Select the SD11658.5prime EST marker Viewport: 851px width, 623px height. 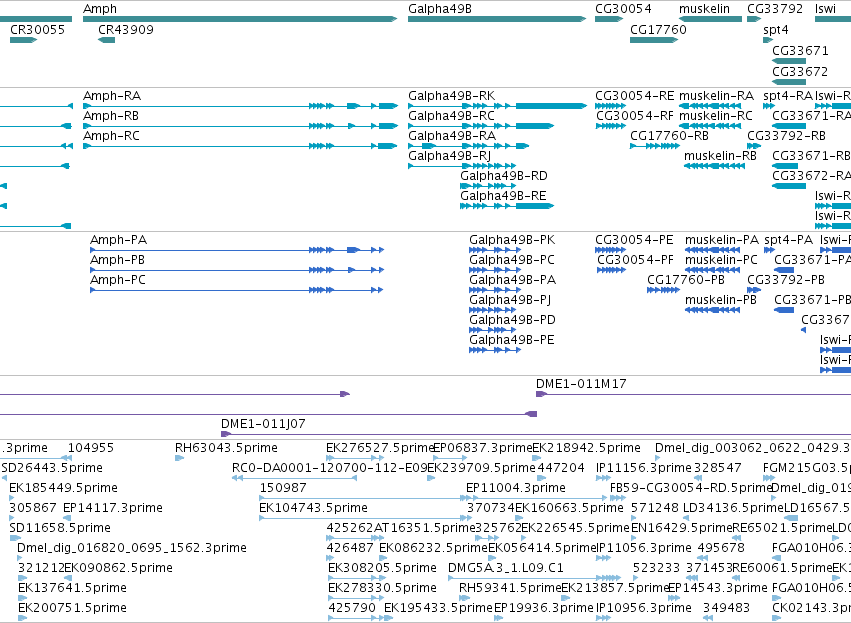(x=15, y=538)
